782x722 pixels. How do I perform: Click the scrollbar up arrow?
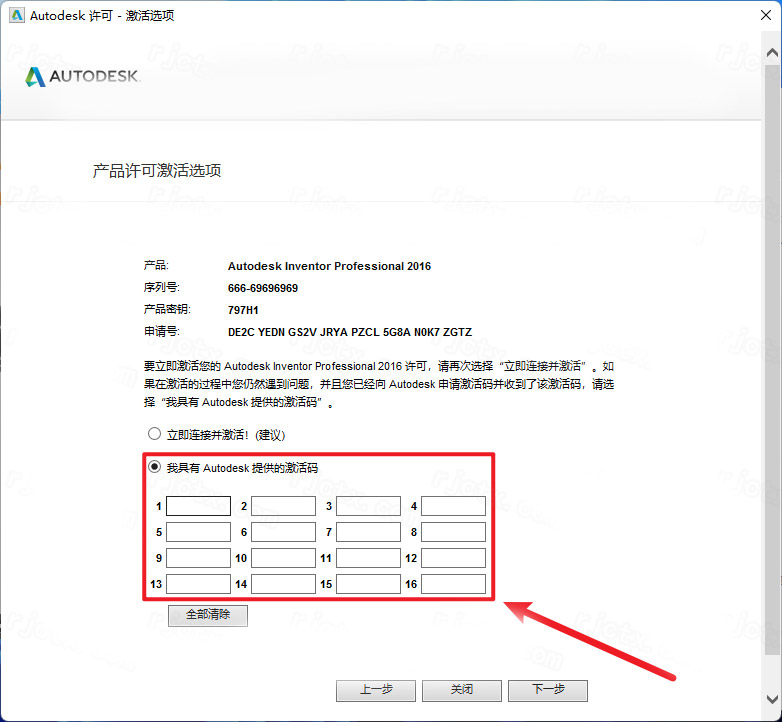tap(773, 52)
